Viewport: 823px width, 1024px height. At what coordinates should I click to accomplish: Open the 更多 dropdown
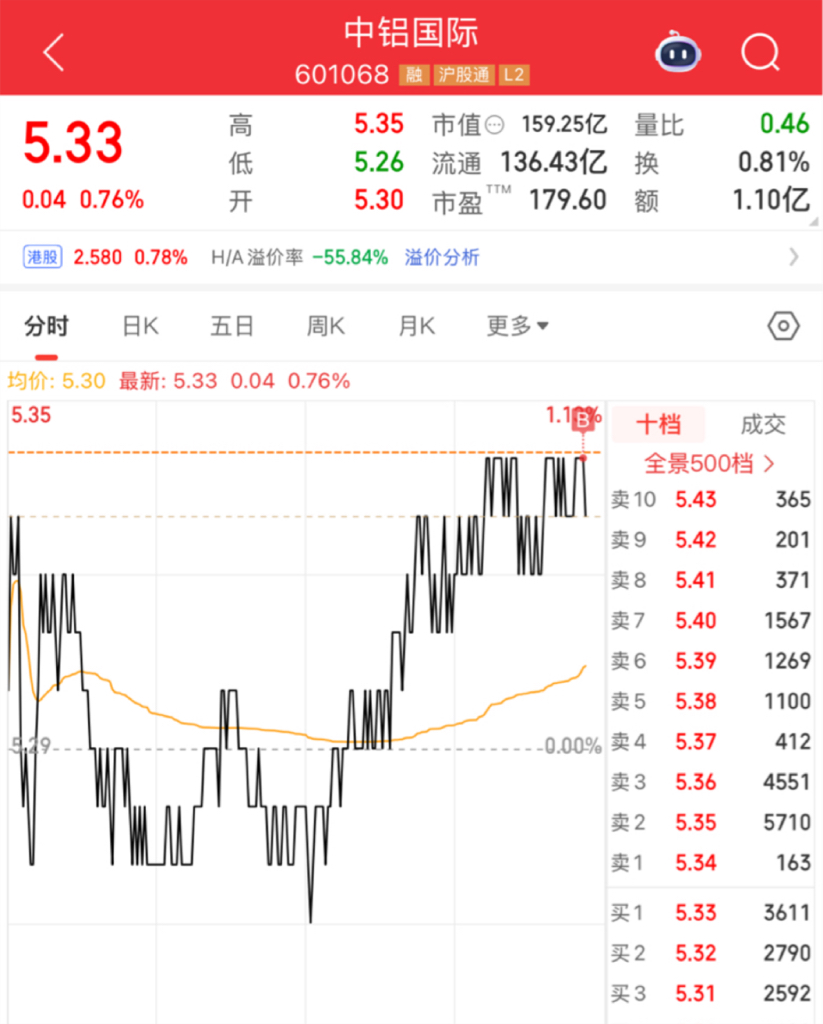pos(517,326)
